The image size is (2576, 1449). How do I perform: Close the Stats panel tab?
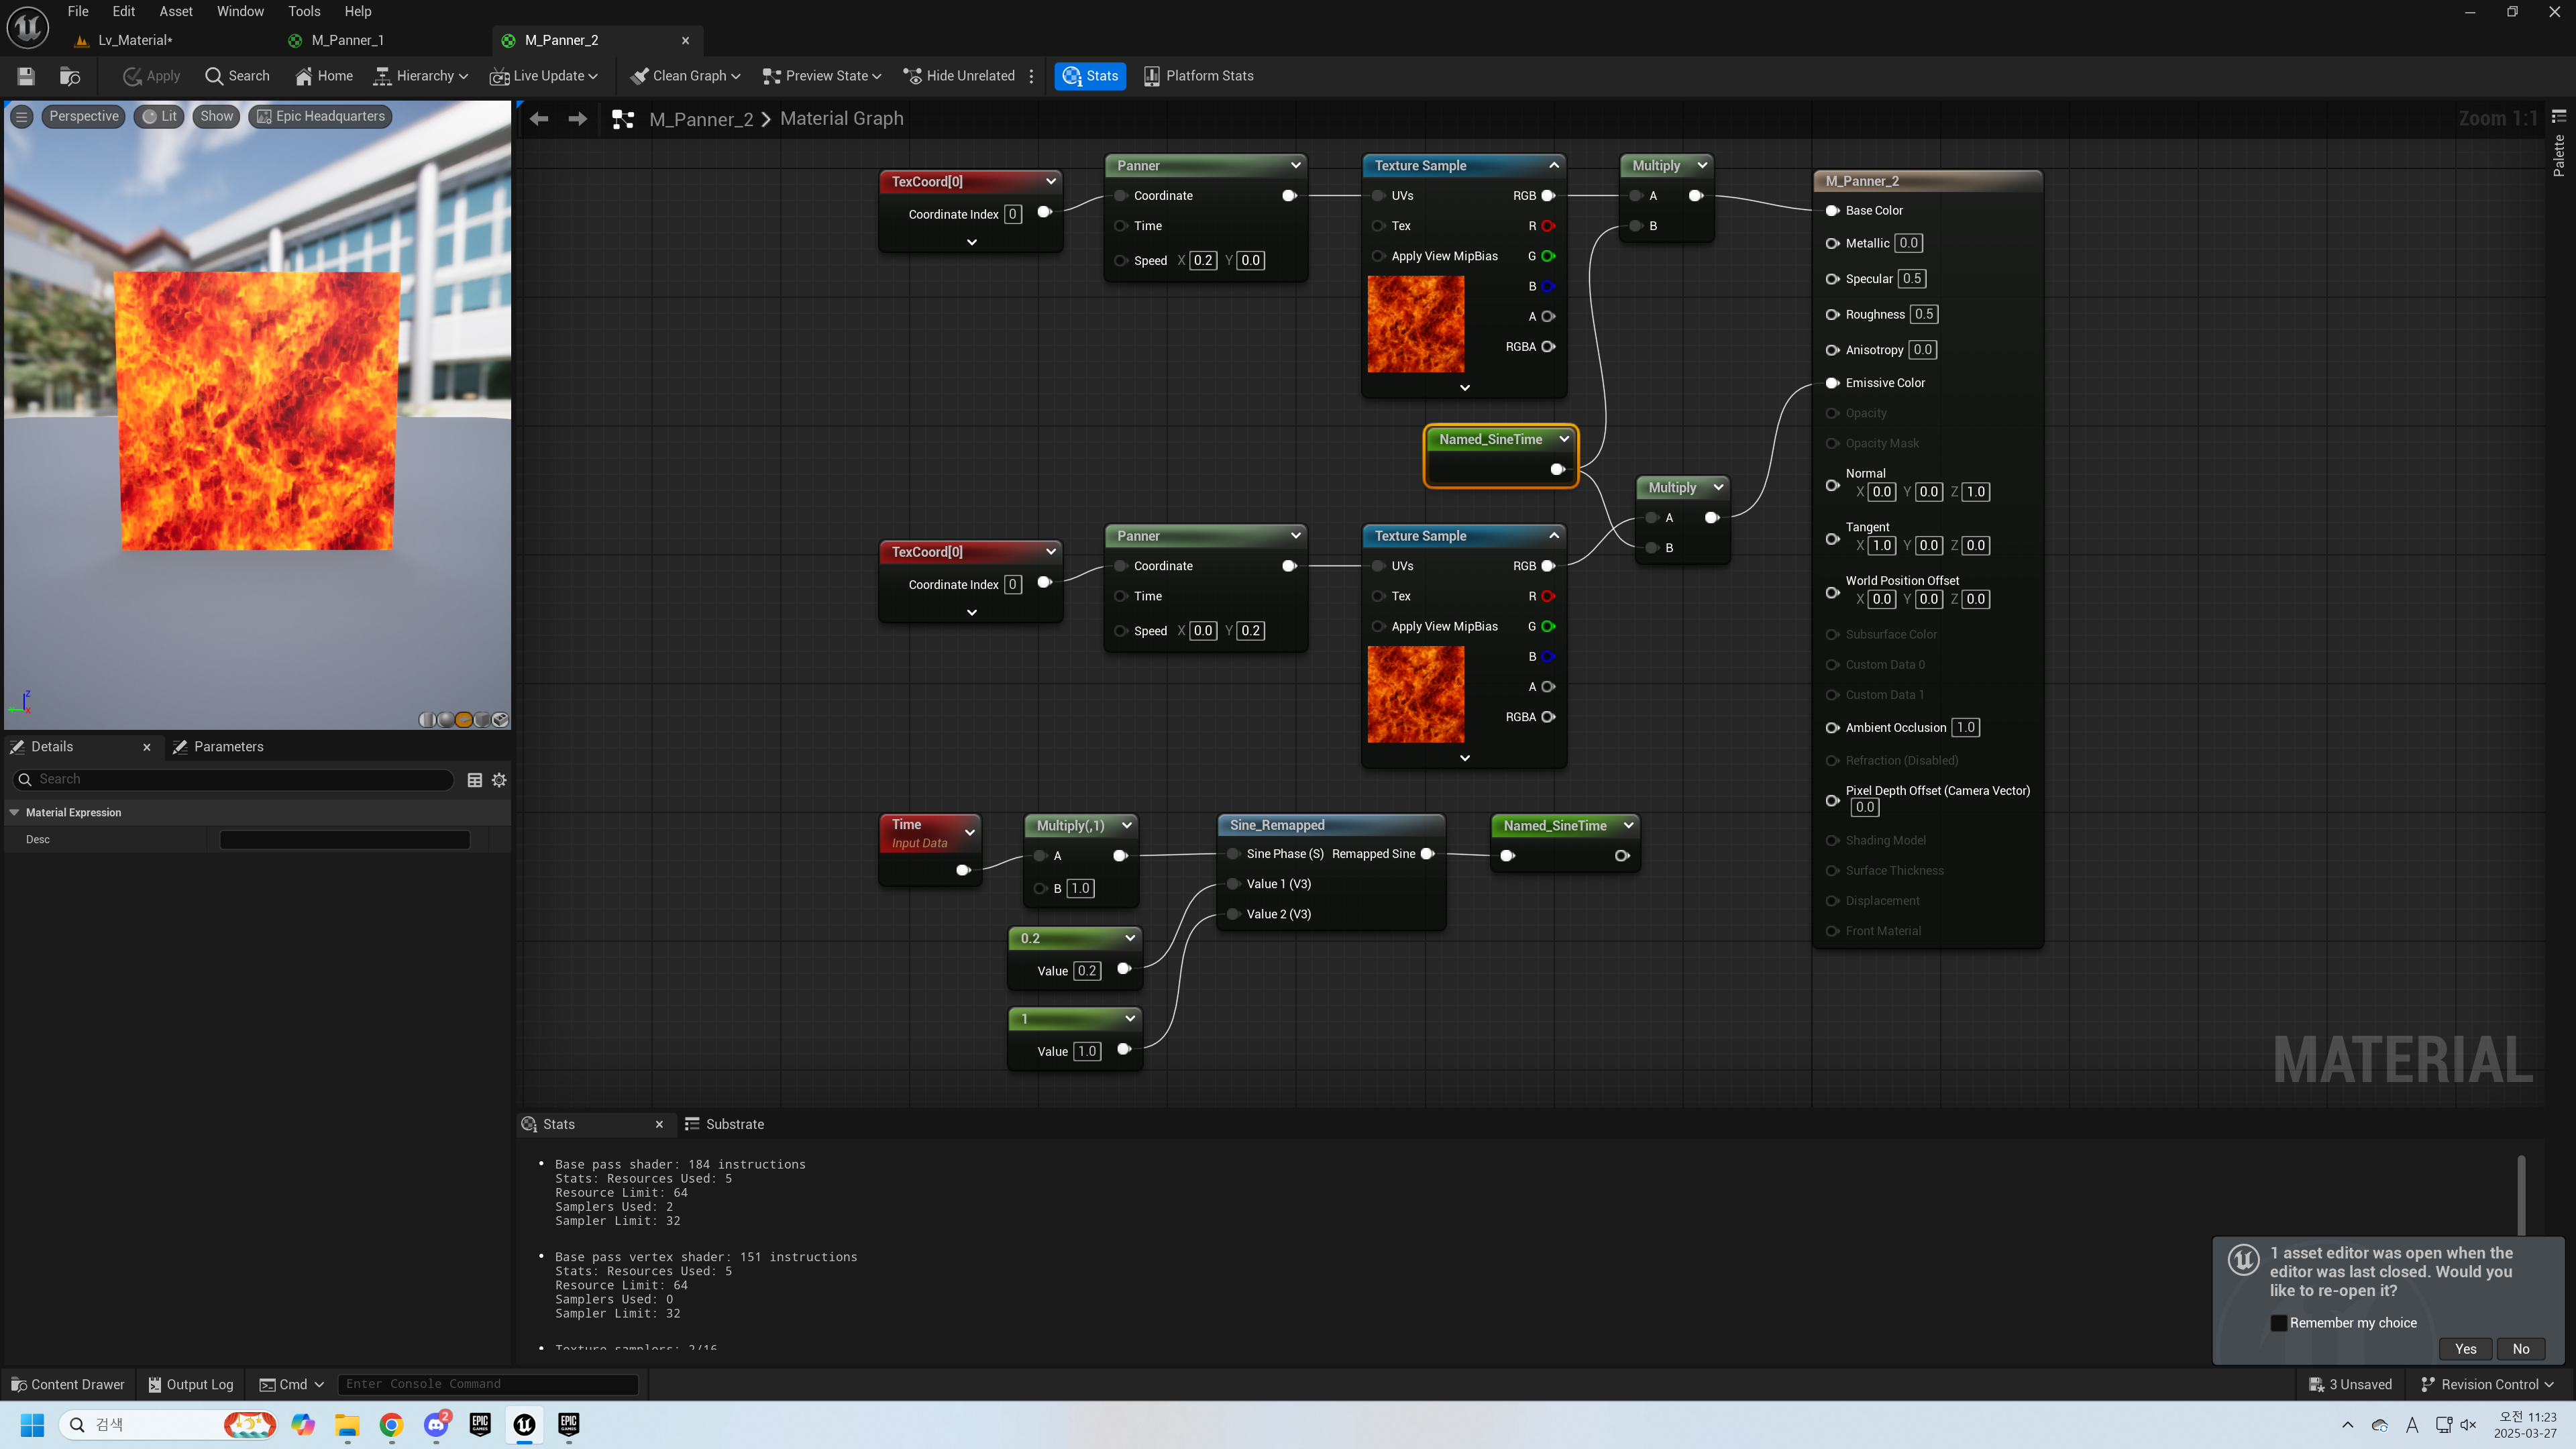(x=659, y=1124)
